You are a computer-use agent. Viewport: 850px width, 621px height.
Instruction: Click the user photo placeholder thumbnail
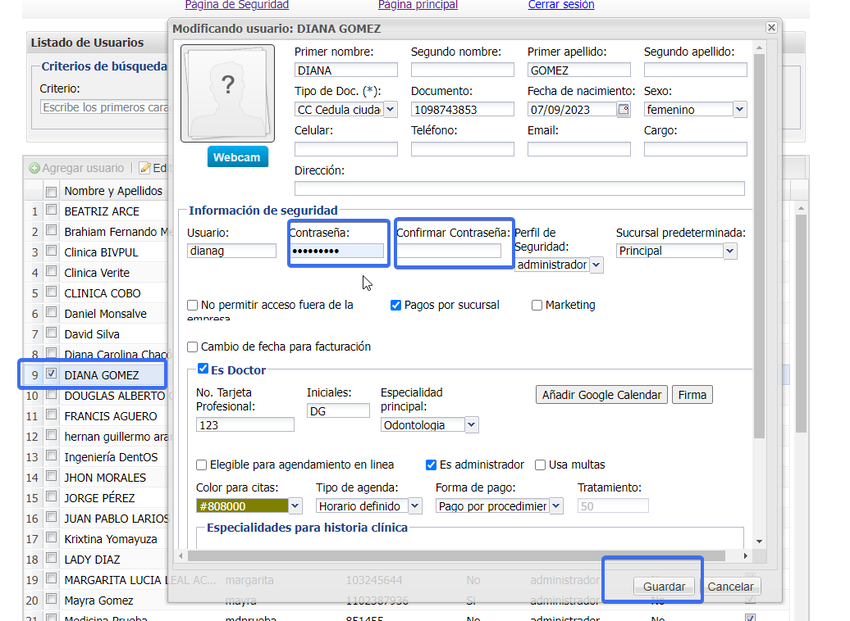click(228, 93)
